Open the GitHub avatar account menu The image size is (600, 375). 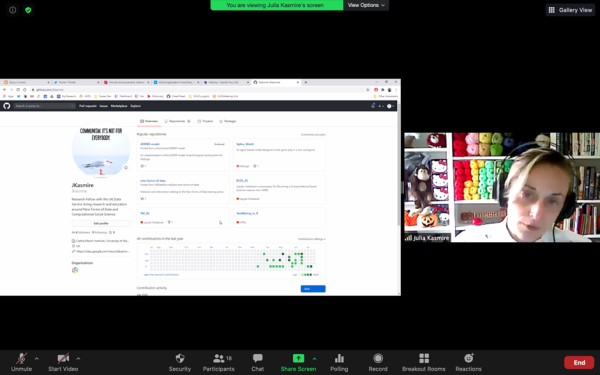390,106
